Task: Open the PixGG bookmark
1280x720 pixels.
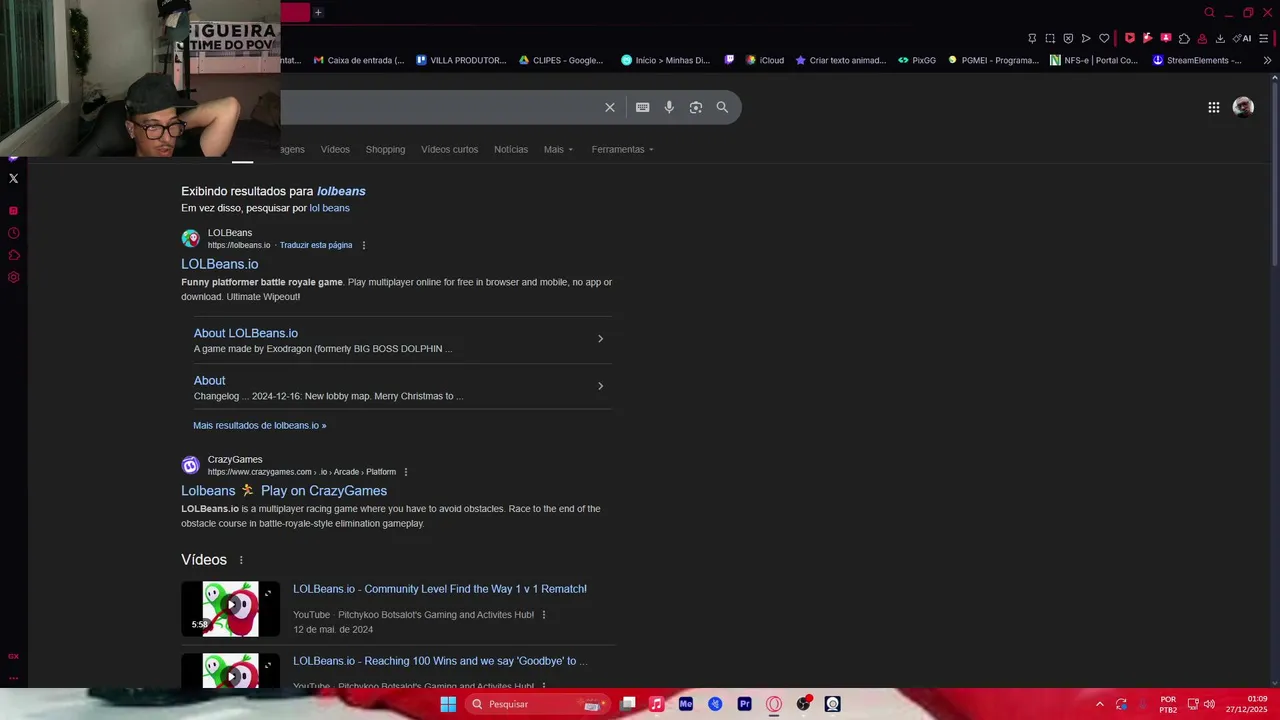Action: coord(917,60)
